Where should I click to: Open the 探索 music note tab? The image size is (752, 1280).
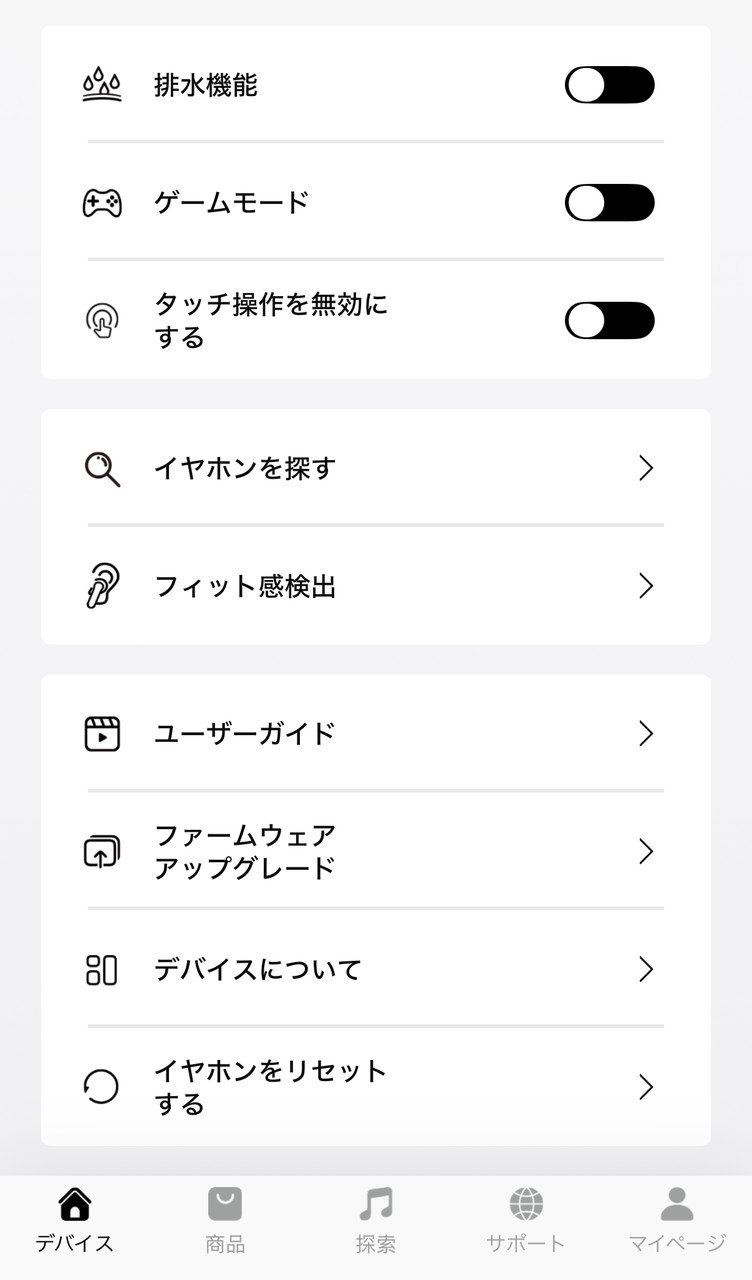point(376,1220)
